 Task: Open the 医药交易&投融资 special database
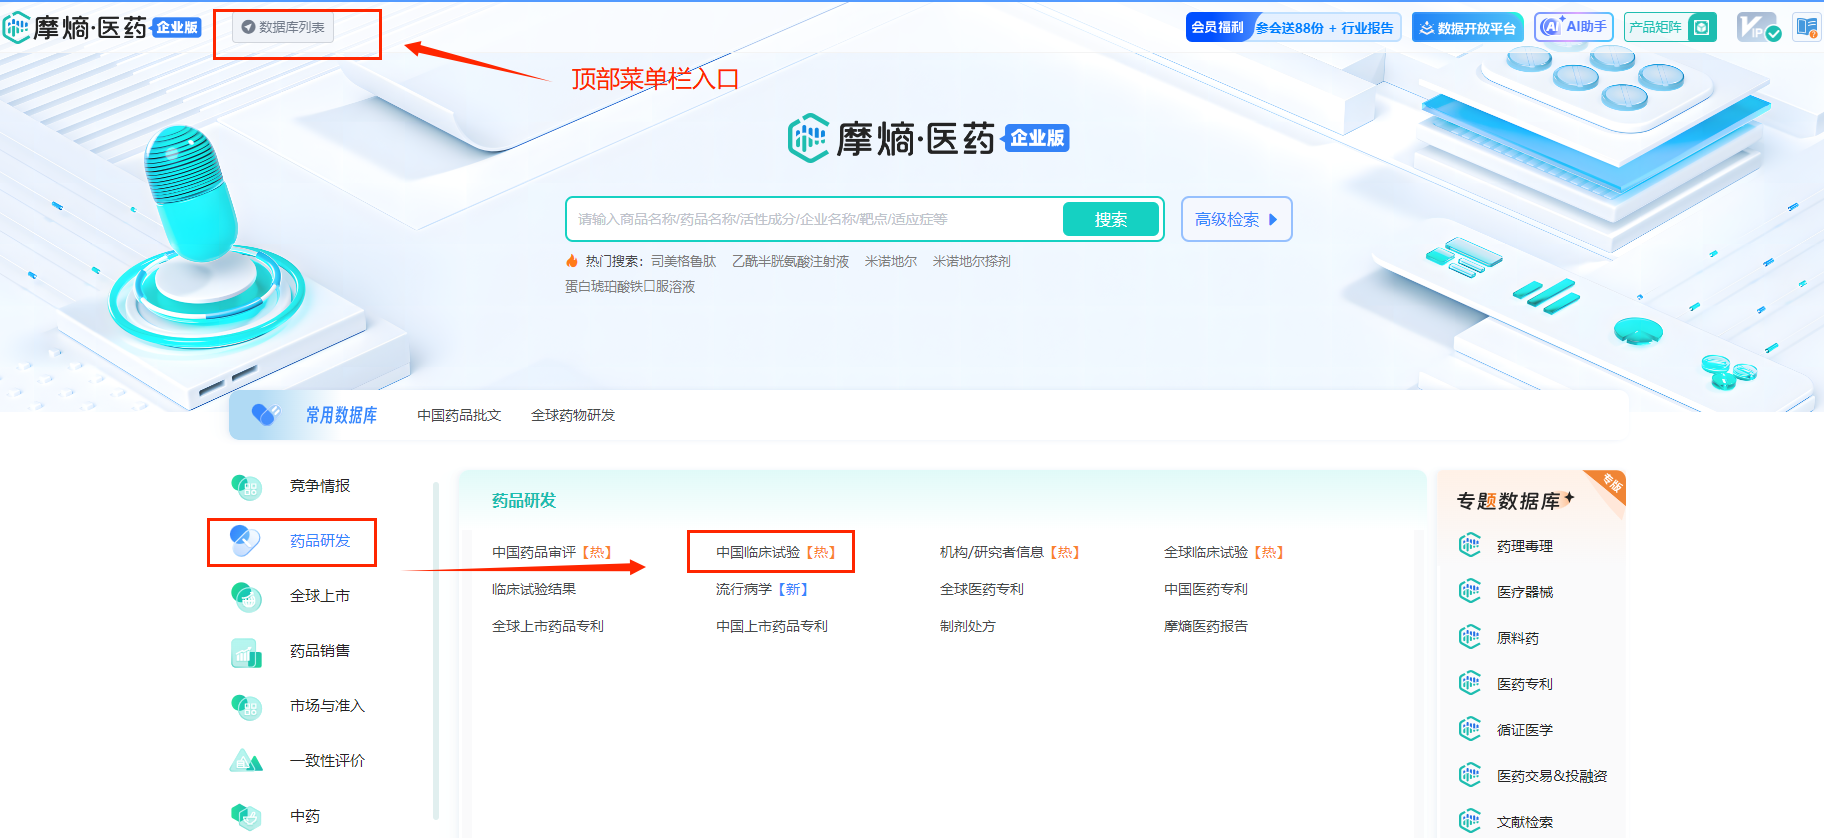tap(1552, 776)
